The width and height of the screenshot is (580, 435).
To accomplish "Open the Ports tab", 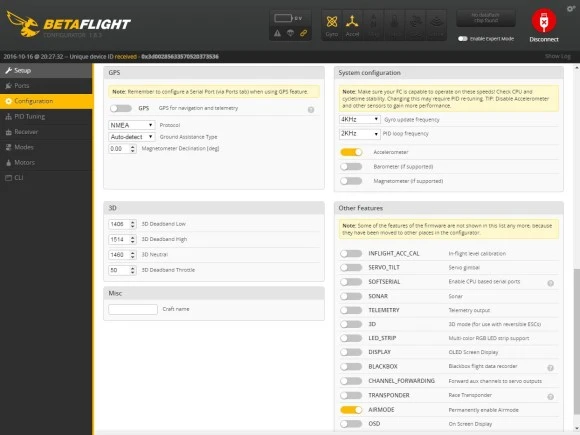I will 46,85.
